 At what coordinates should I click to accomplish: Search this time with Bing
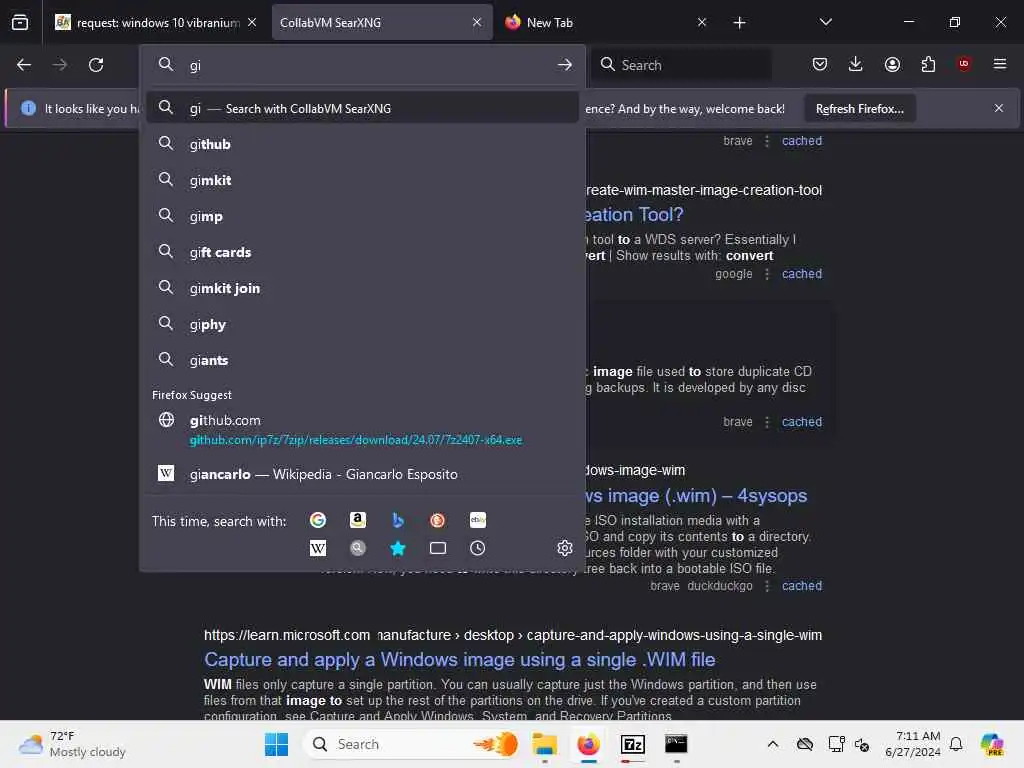pos(398,520)
